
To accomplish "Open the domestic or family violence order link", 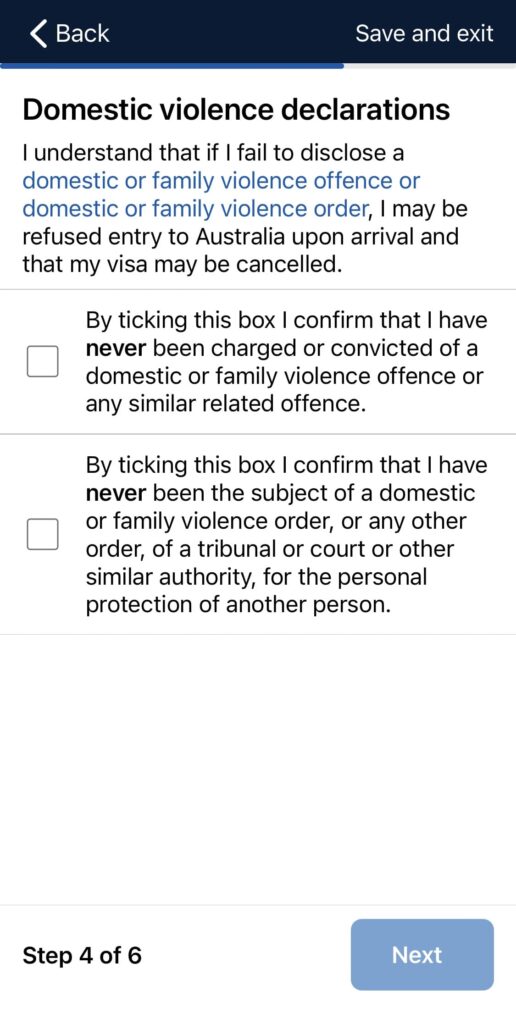I will (195, 209).
